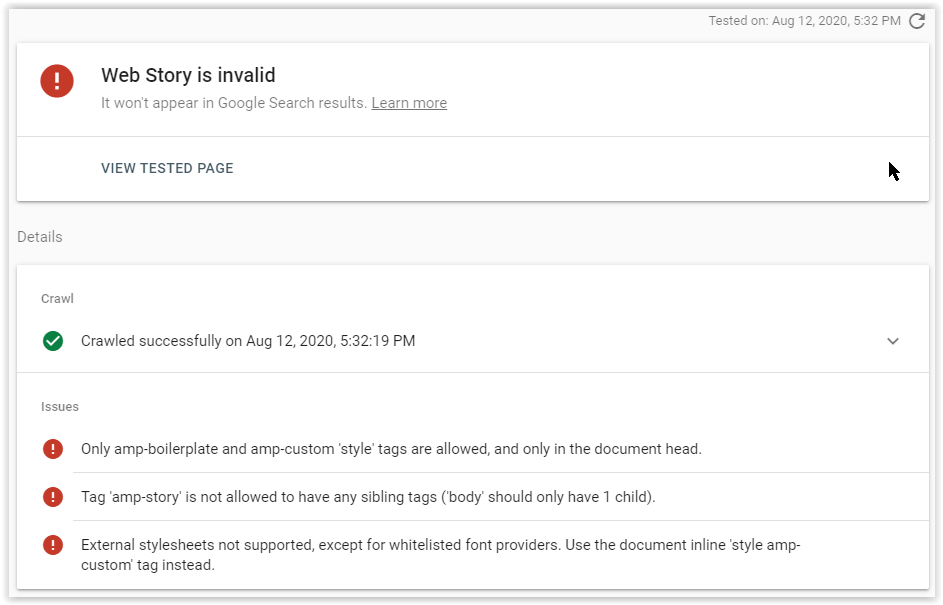943x605 pixels.
Task: Click the It won't appear in Google Search text
Action: click(x=234, y=103)
